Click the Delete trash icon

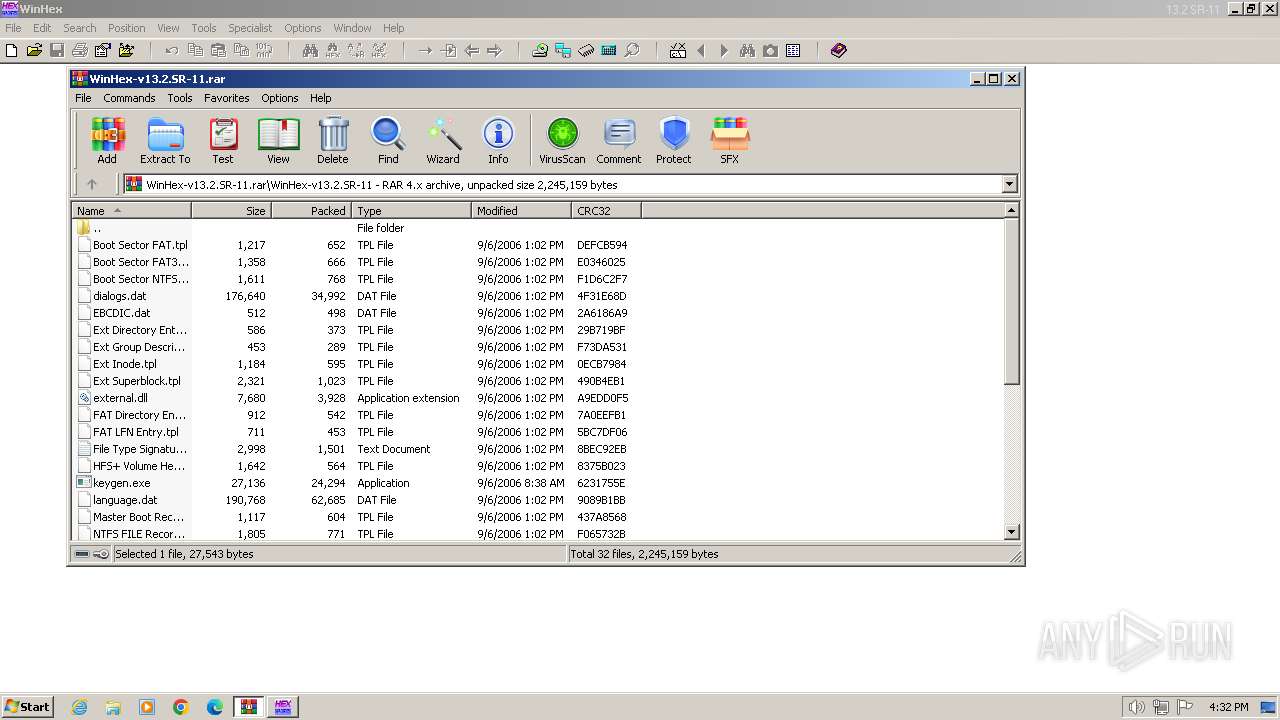pyautogui.click(x=333, y=140)
